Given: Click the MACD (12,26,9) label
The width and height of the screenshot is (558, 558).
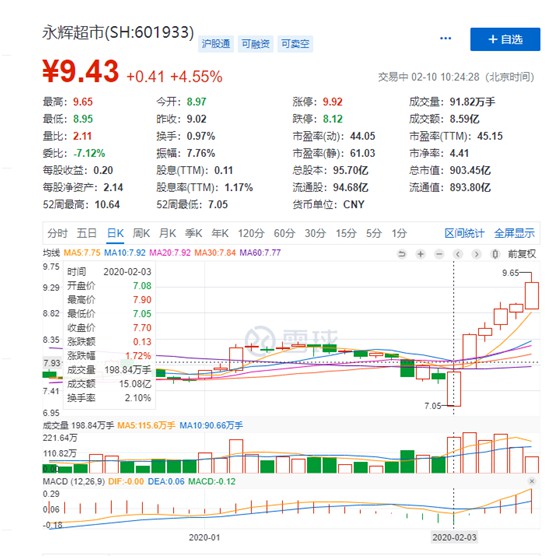Looking at the screenshot, I should coord(74,481).
